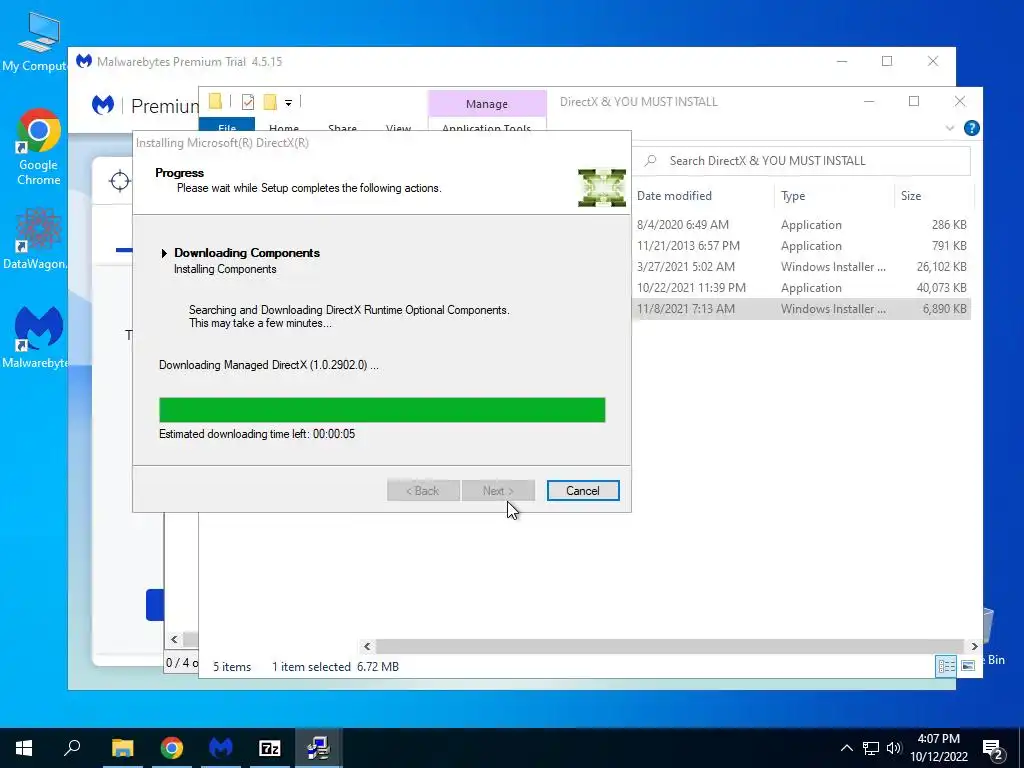
Task: Open the Malwarebytes desktop shortcut
Action: coord(38,337)
